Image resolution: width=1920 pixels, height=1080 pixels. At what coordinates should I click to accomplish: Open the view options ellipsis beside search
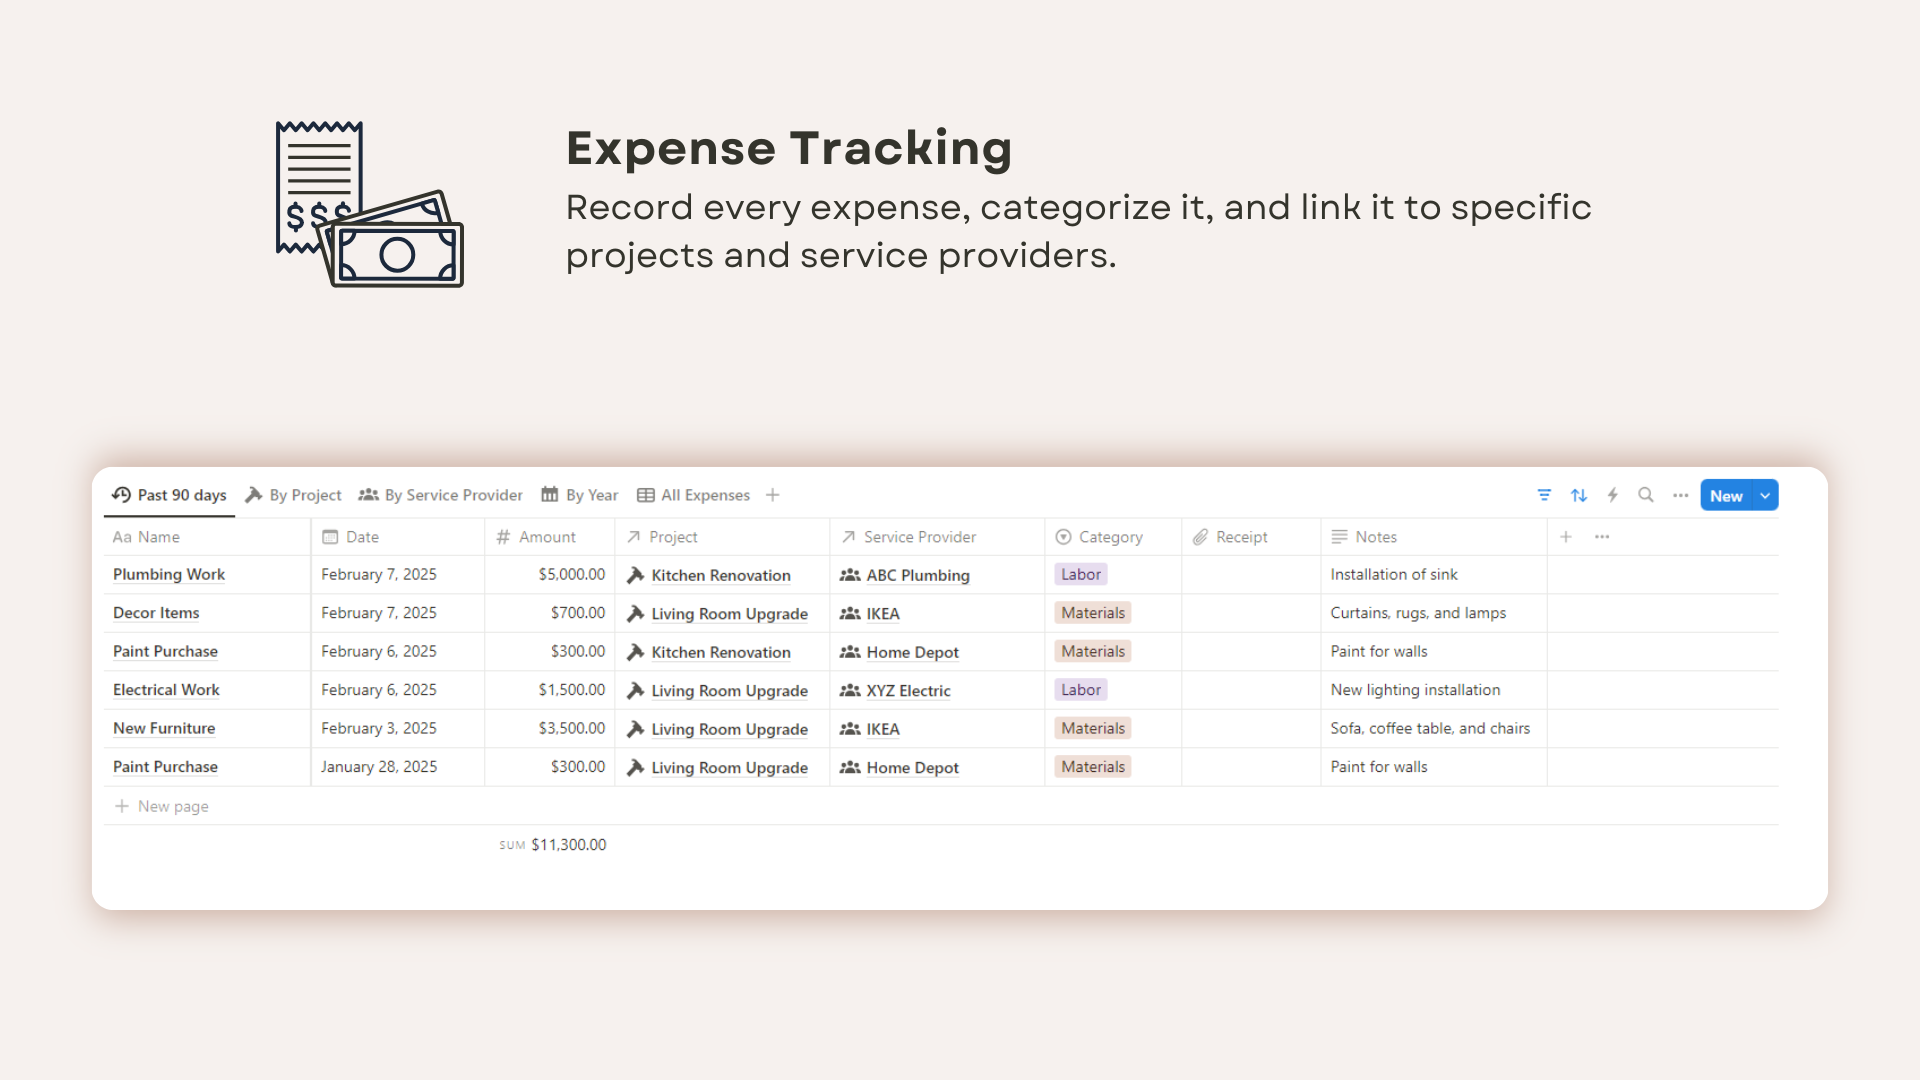coord(1681,495)
